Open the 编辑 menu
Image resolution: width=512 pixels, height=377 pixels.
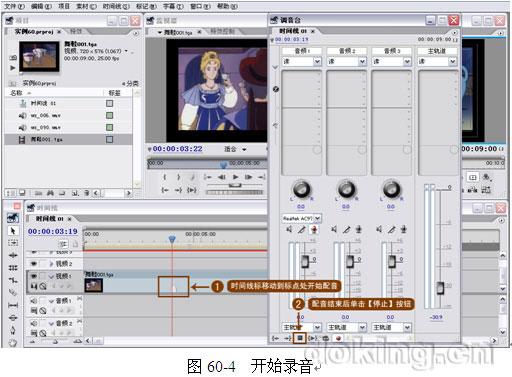tap(41, 6)
